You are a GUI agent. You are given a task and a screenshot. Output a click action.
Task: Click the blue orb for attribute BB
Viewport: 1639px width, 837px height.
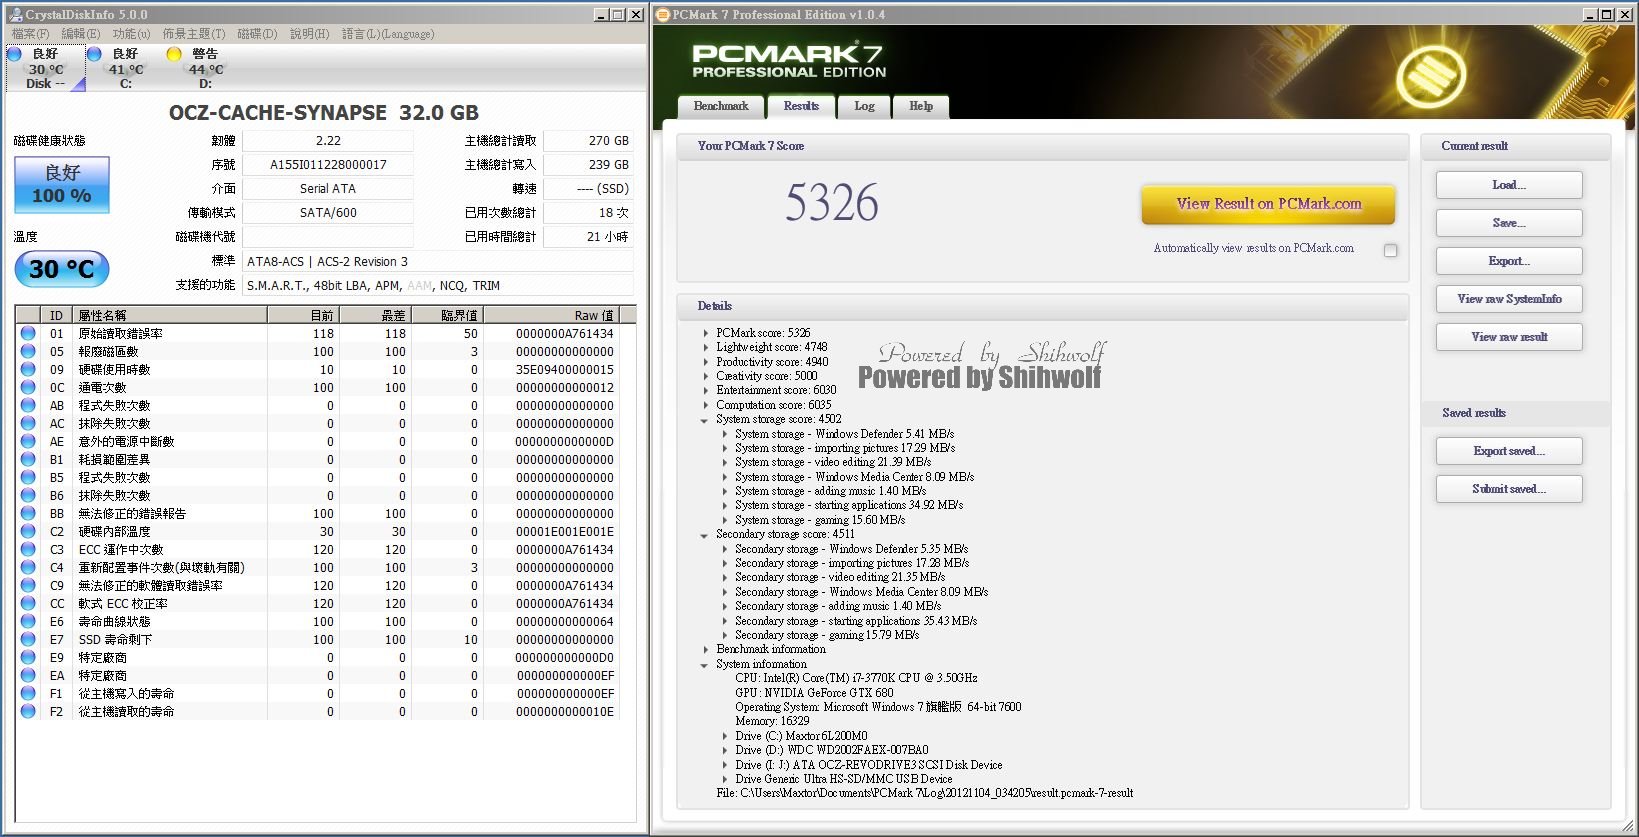28,514
